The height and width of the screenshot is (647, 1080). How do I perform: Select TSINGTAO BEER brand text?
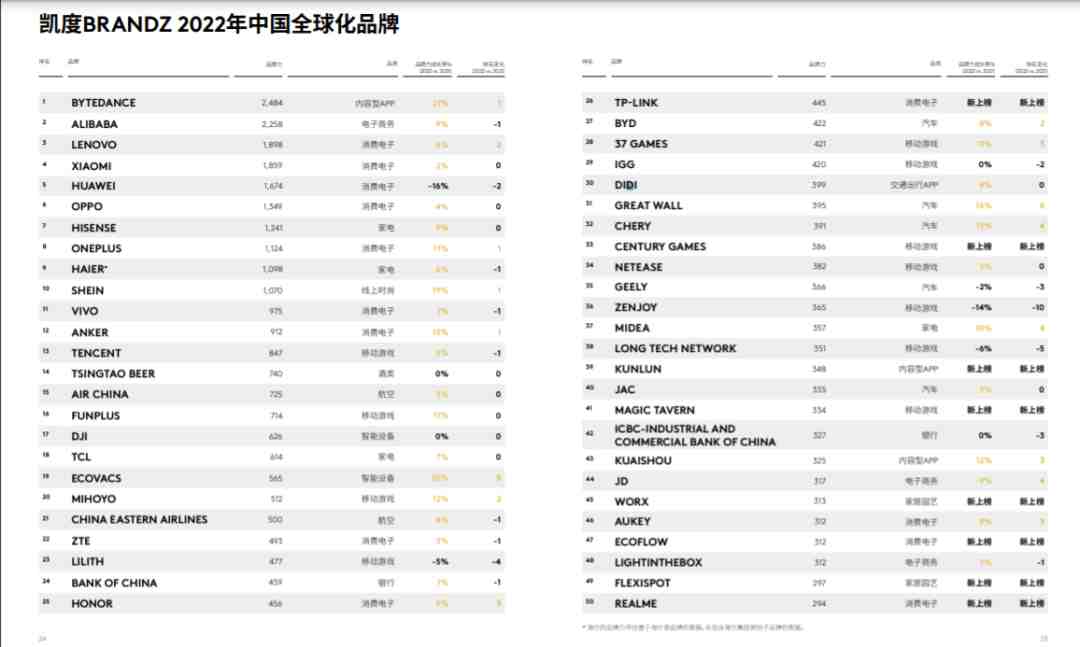coord(113,373)
